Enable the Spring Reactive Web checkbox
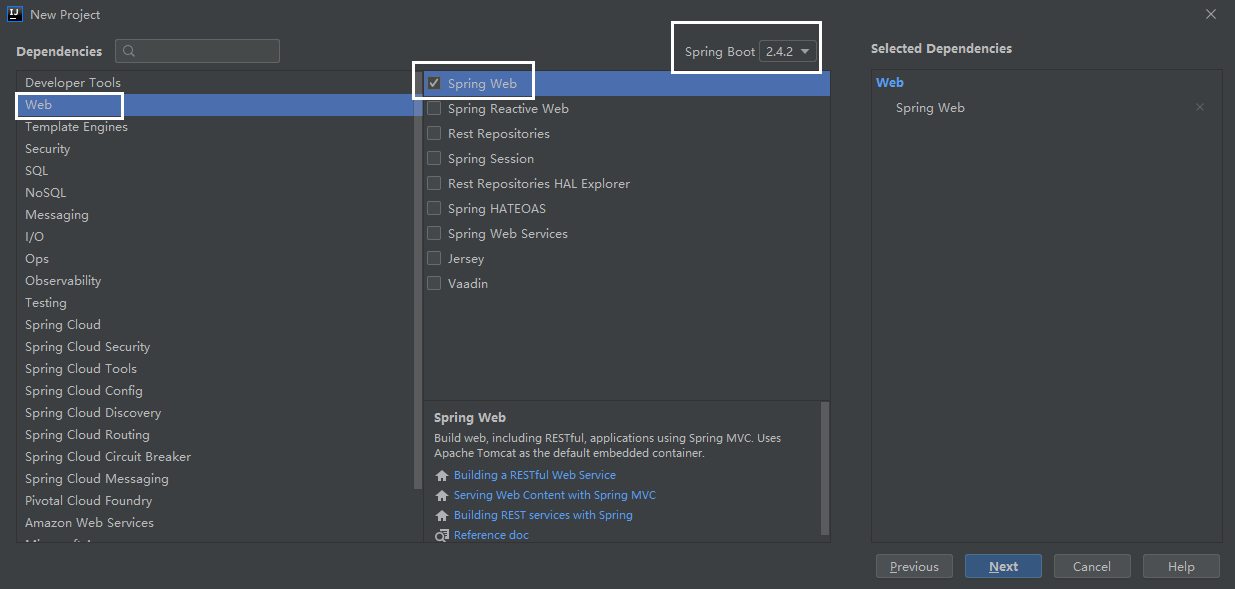The image size is (1235, 589). click(434, 109)
